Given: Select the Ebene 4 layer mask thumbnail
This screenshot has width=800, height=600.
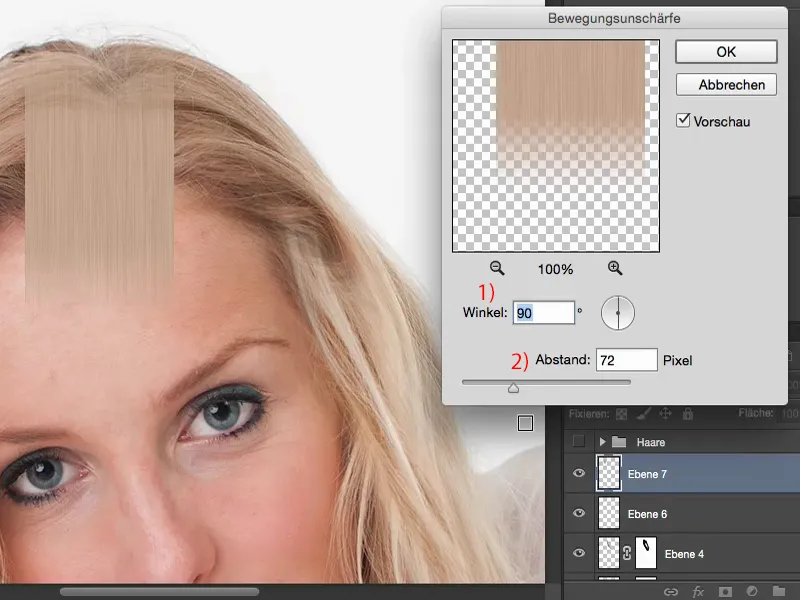Looking at the screenshot, I should coord(645,553).
